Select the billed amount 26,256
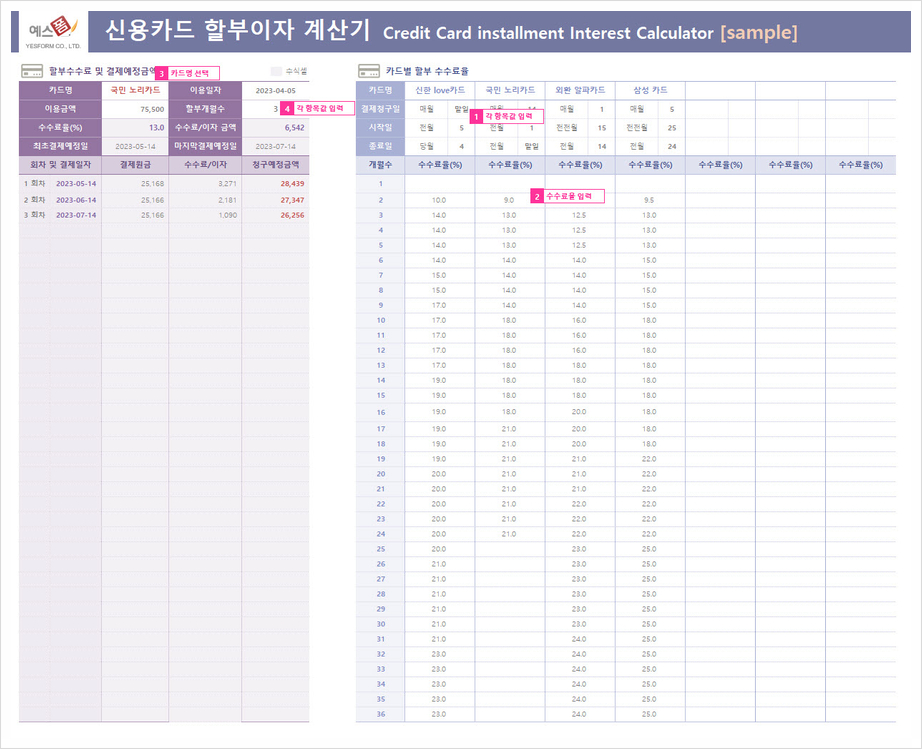The height and width of the screenshot is (749, 922). pos(292,215)
